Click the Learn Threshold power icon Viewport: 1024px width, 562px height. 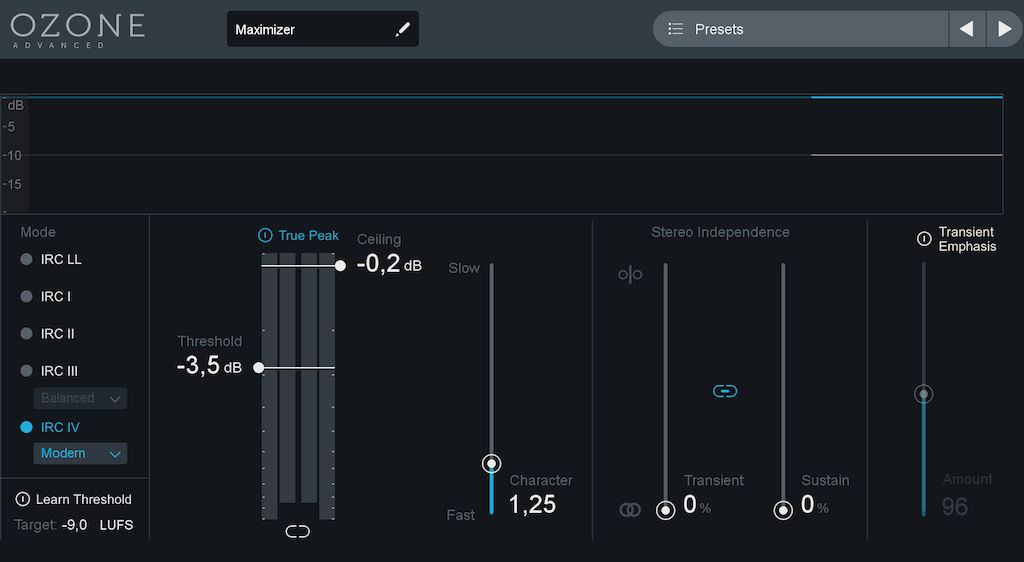[x=22, y=499]
